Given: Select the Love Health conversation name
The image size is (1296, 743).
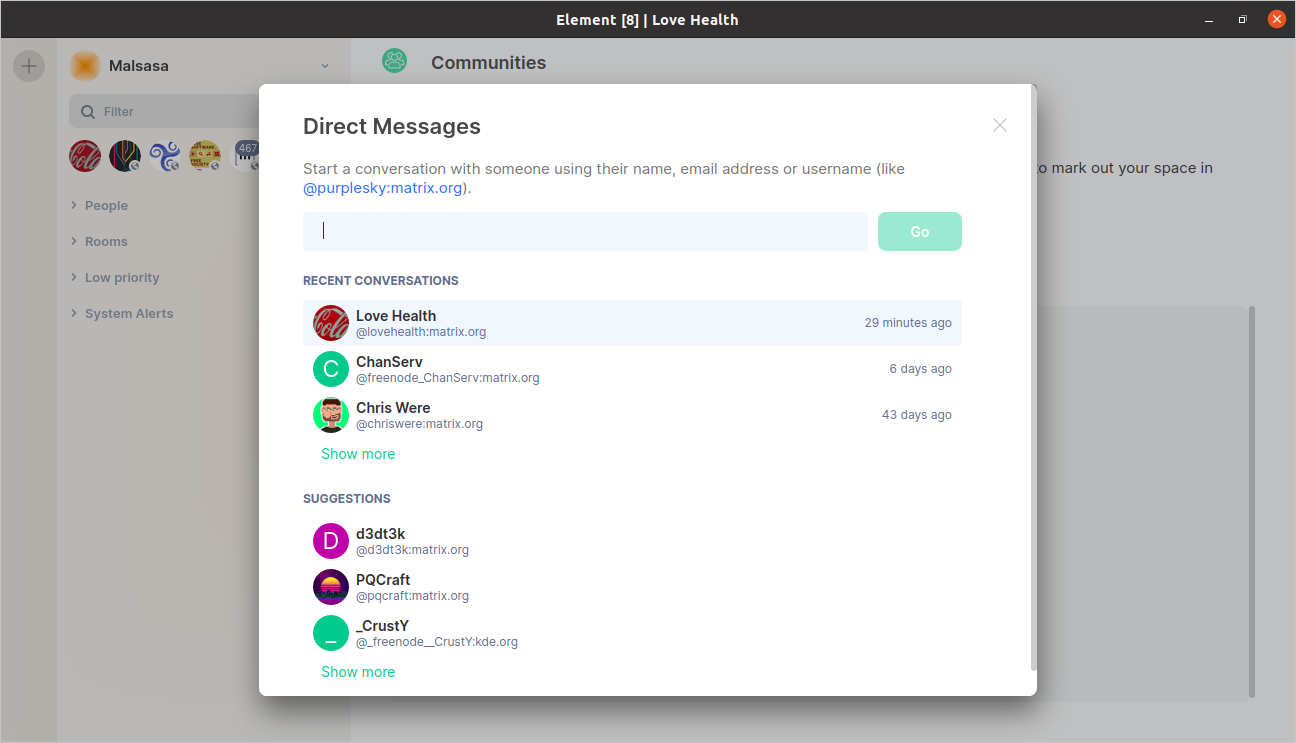Looking at the screenshot, I should coord(396,315).
